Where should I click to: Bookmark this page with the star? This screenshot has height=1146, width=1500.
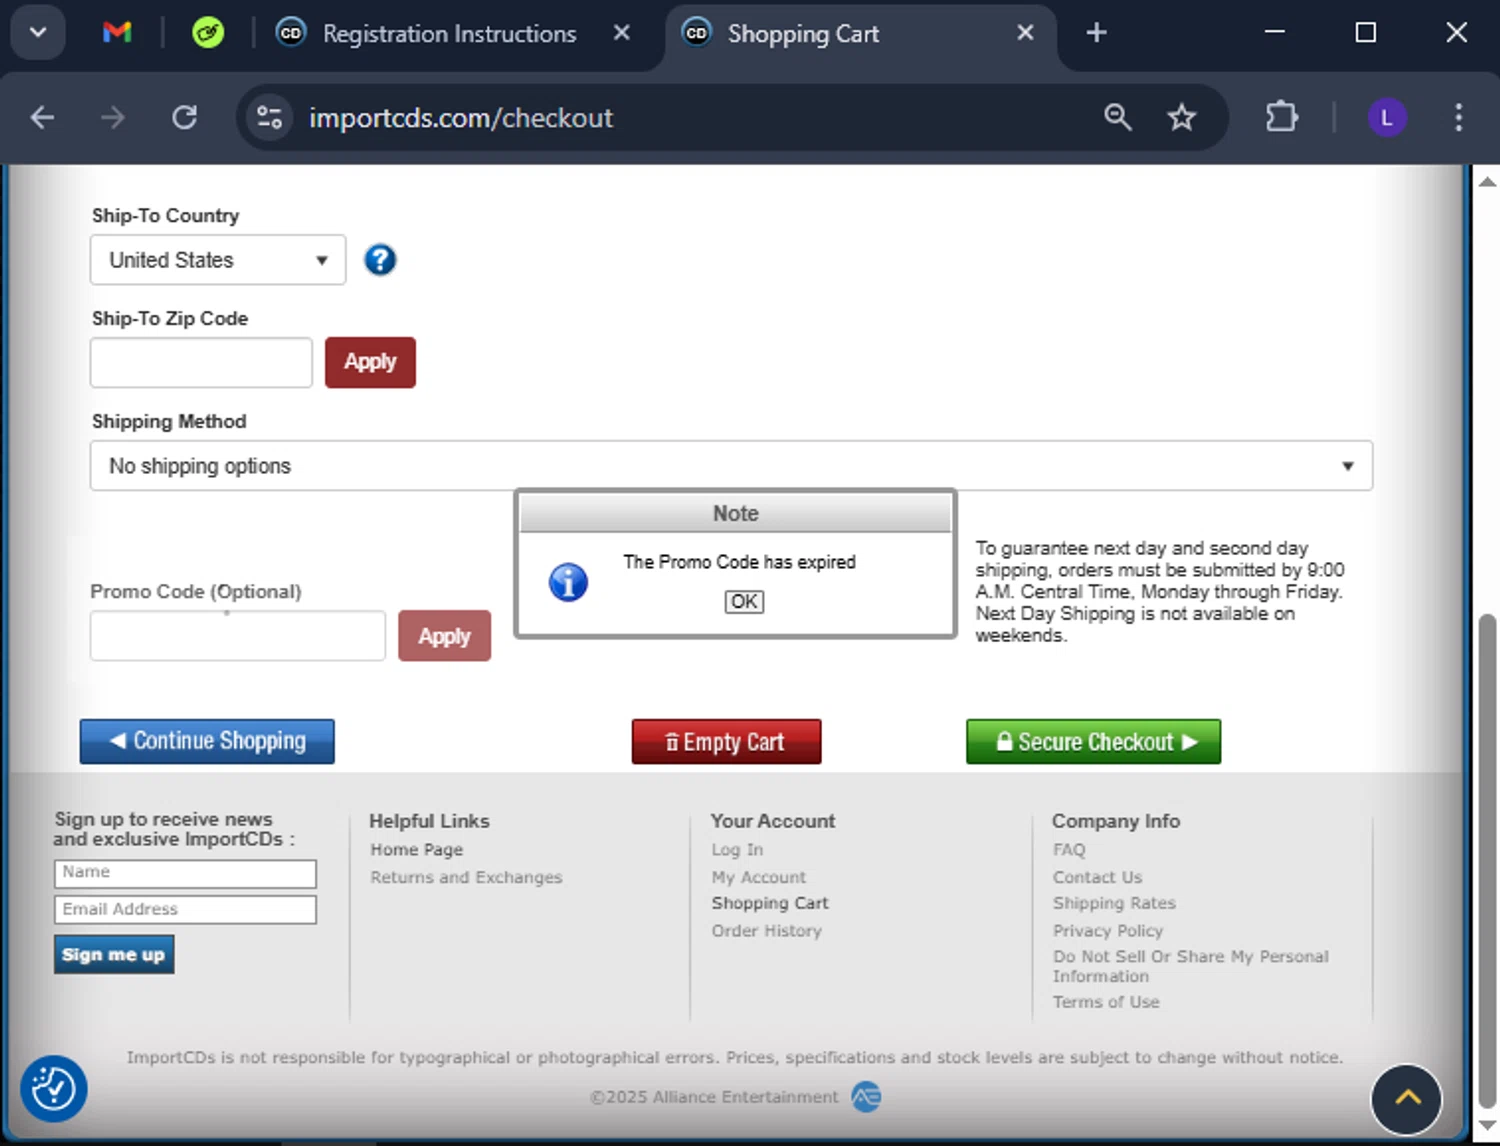tap(1182, 118)
